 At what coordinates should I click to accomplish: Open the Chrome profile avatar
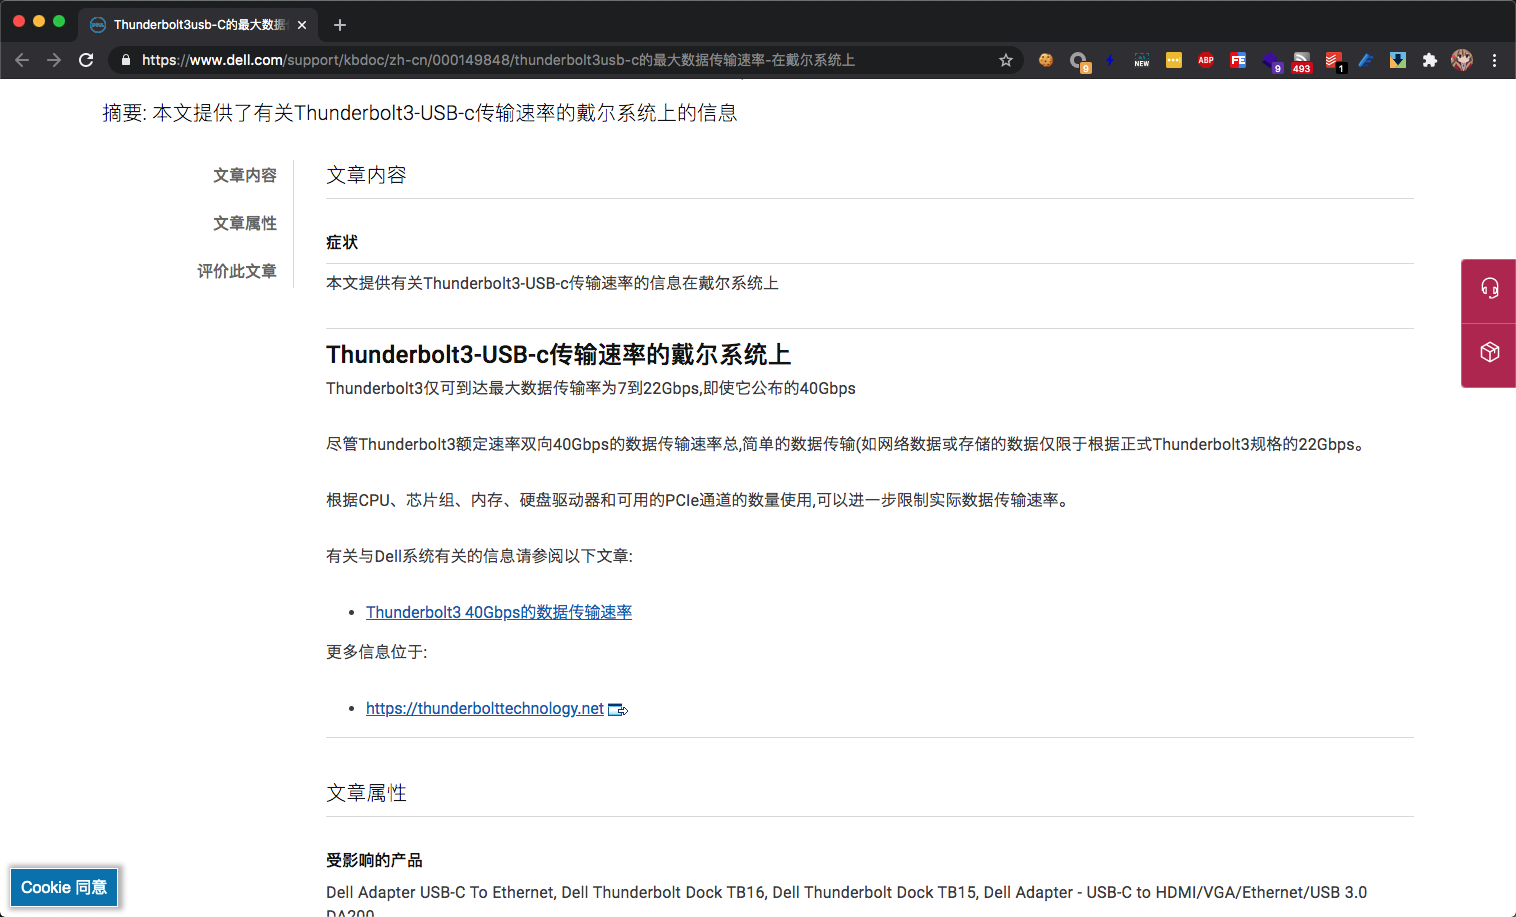[x=1462, y=60]
